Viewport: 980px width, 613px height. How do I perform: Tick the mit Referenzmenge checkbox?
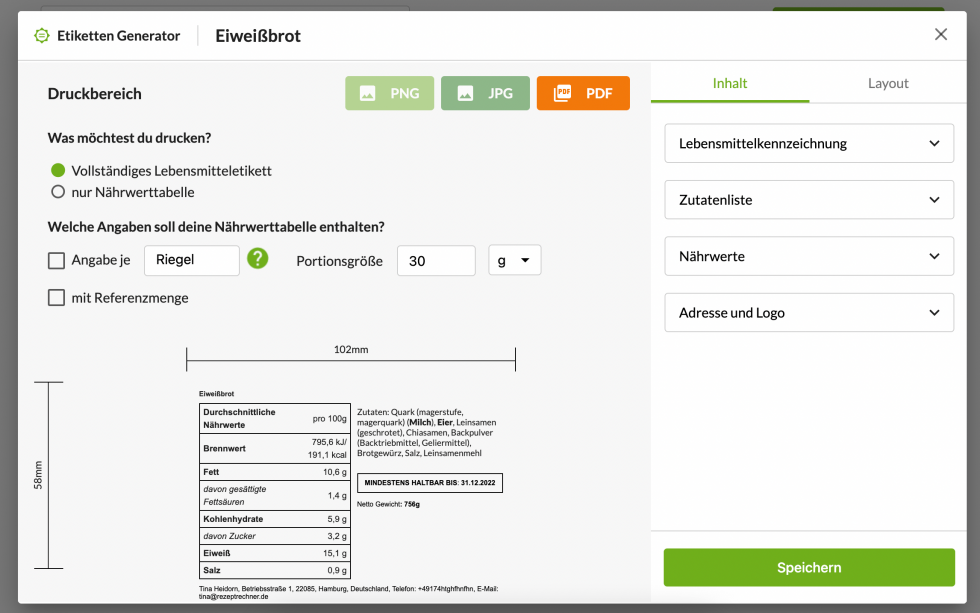tap(56, 297)
